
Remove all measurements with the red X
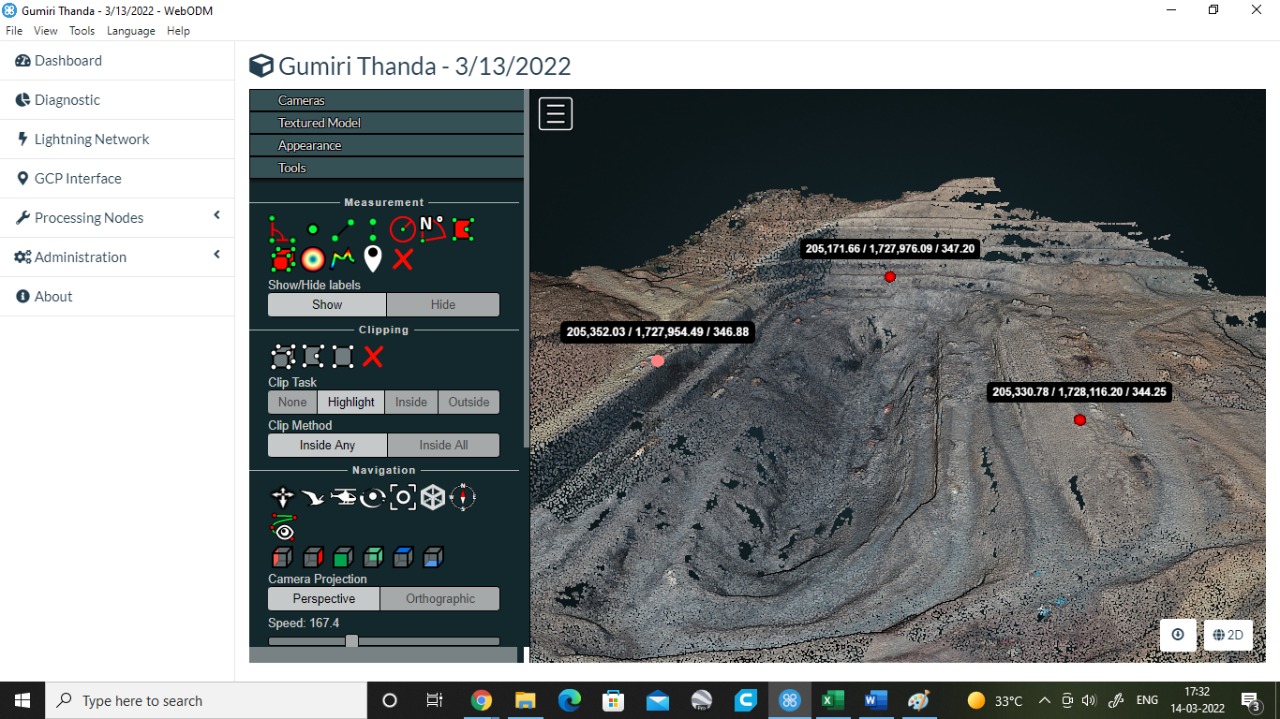(402, 258)
